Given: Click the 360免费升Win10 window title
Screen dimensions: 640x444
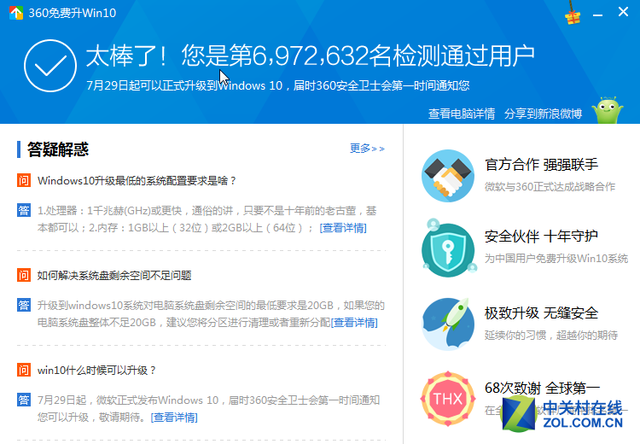Looking at the screenshot, I should 72,13.
